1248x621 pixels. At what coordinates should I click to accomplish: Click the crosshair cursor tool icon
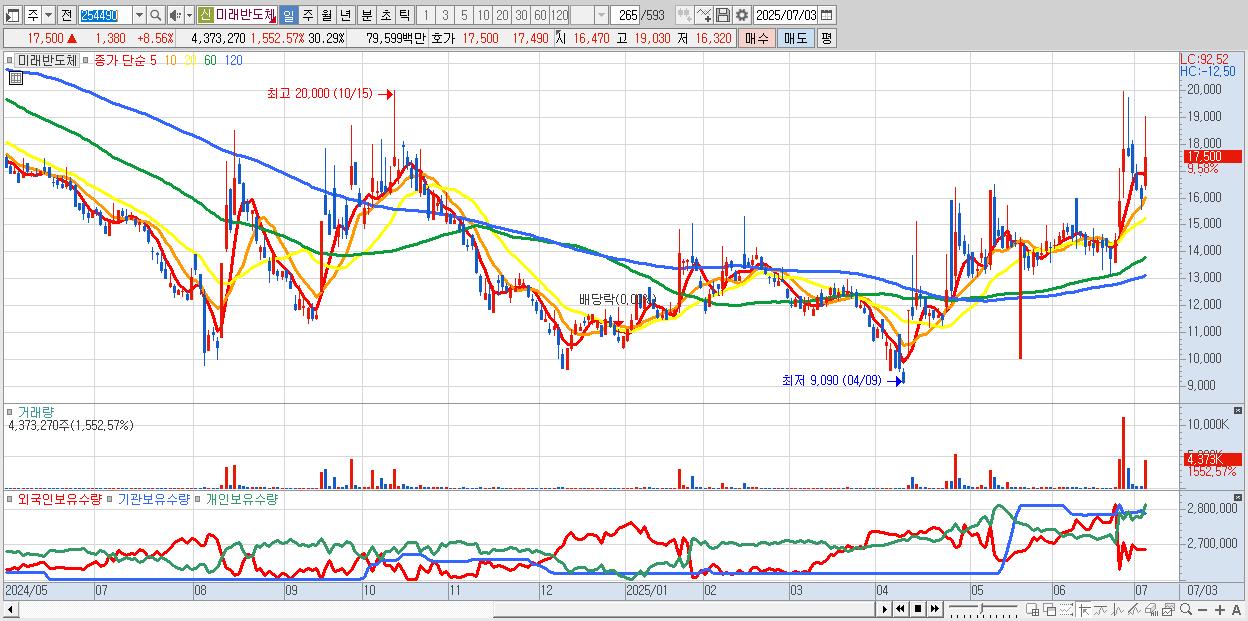tap(1084, 610)
